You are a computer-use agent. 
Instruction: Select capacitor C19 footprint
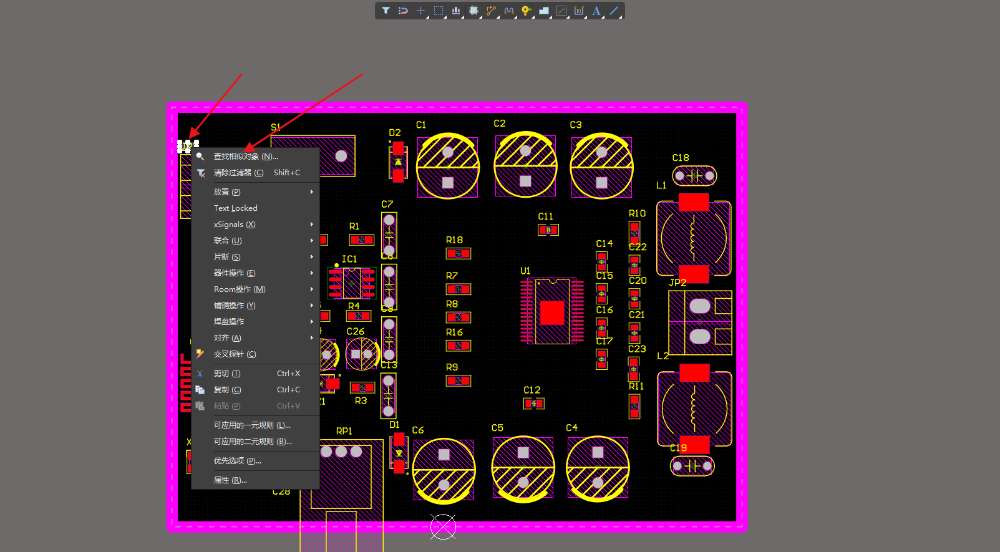point(692,466)
